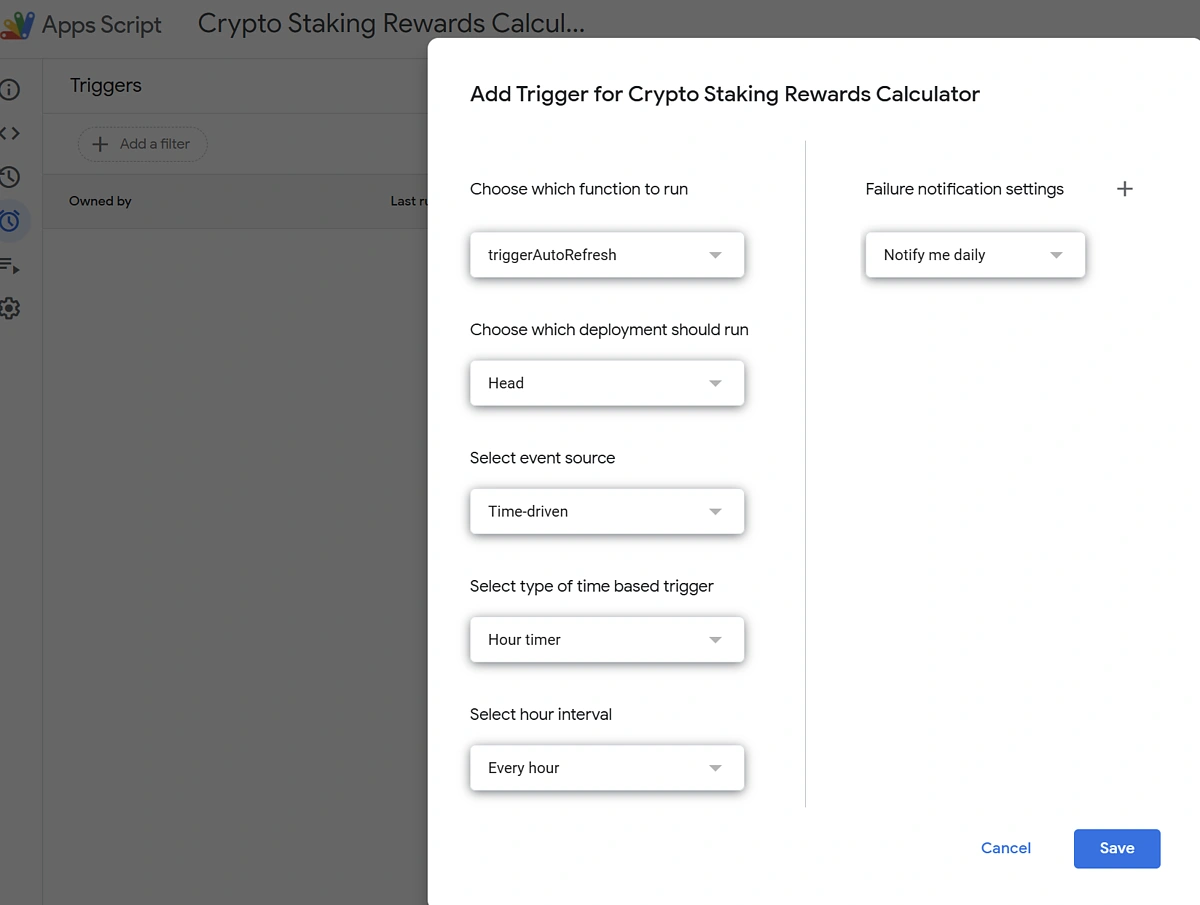1200x905 pixels.
Task: Open the function selector showing triggerAutoRefresh
Action: [606, 255]
